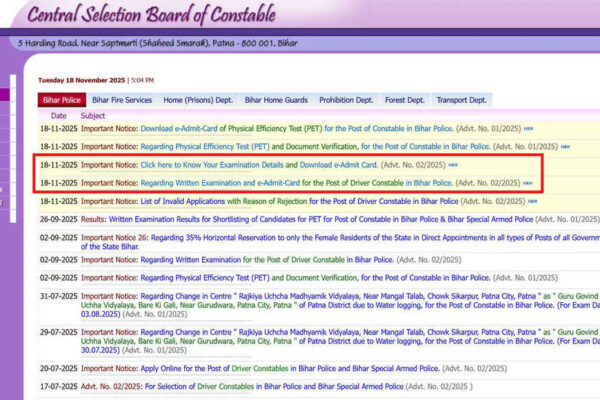Switch to Prohibition Dept. tab
600x400 pixels.
347,100
